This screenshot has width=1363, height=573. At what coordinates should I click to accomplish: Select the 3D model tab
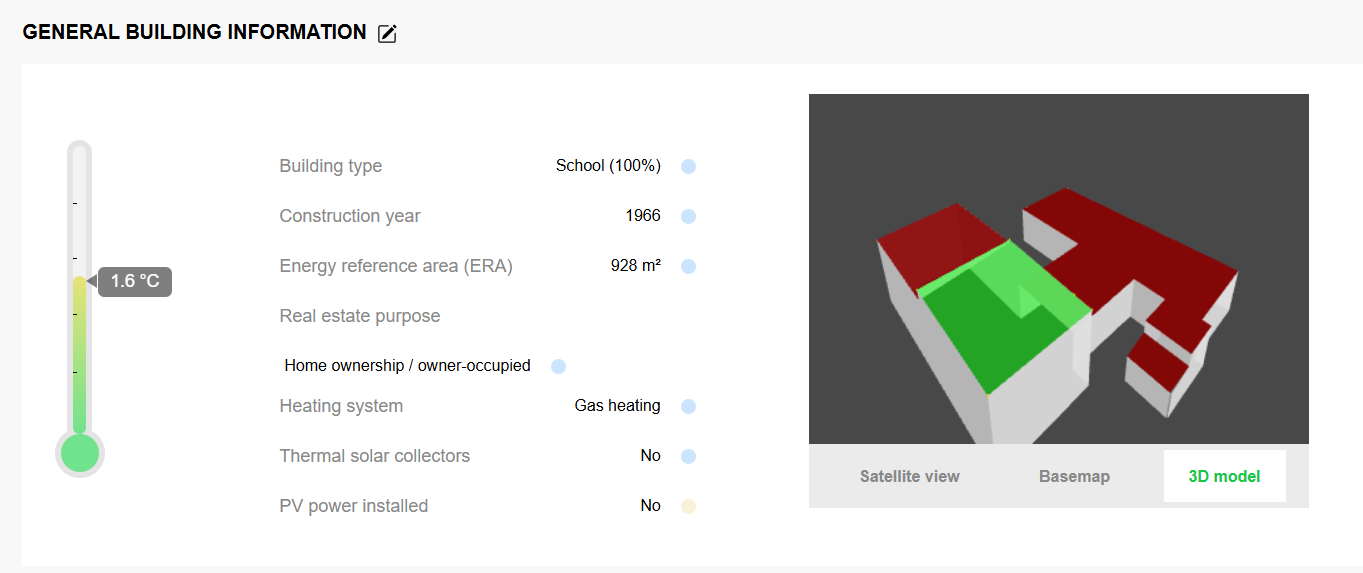(1224, 477)
